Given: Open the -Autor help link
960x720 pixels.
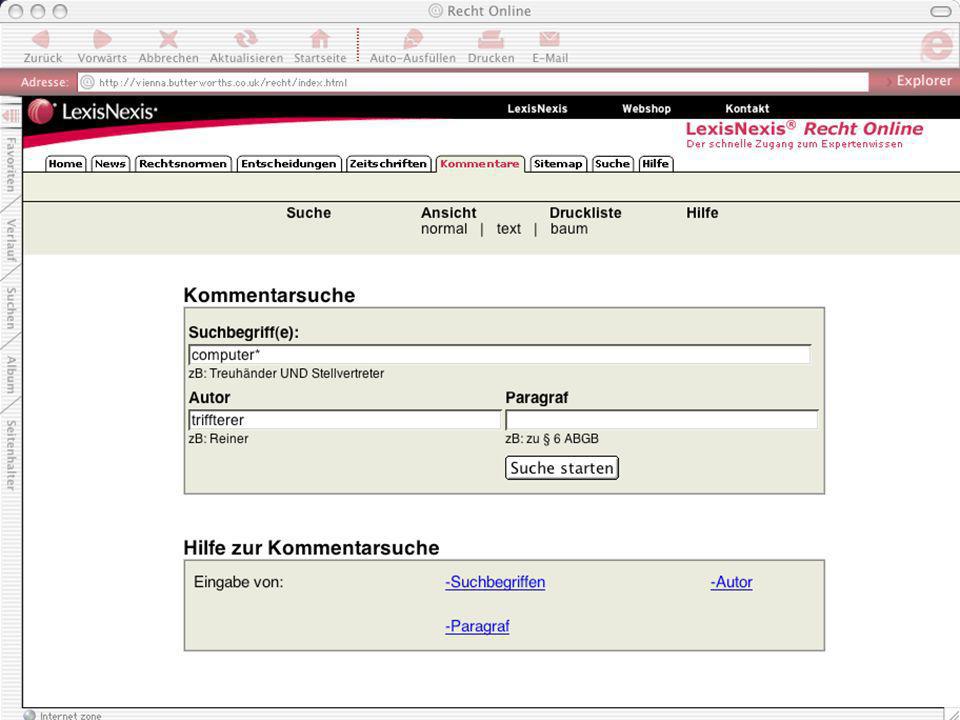Looking at the screenshot, I should point(732,582).
